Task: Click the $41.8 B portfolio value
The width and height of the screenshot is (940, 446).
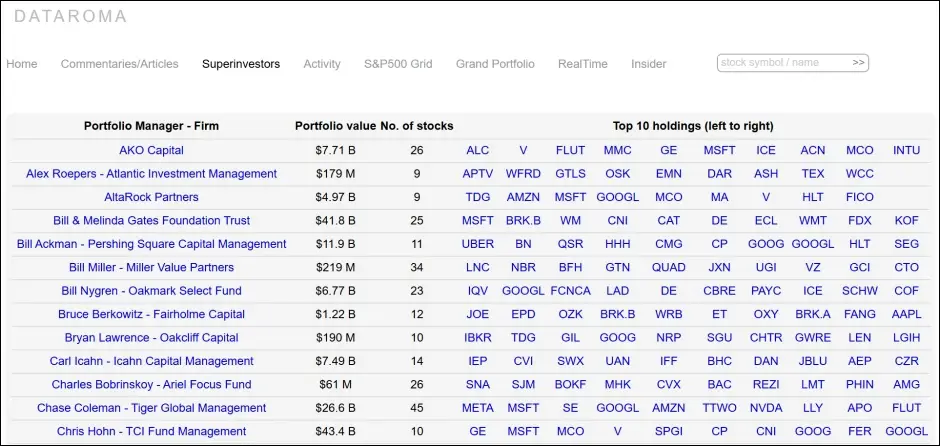Action: (x=336, y=221)
